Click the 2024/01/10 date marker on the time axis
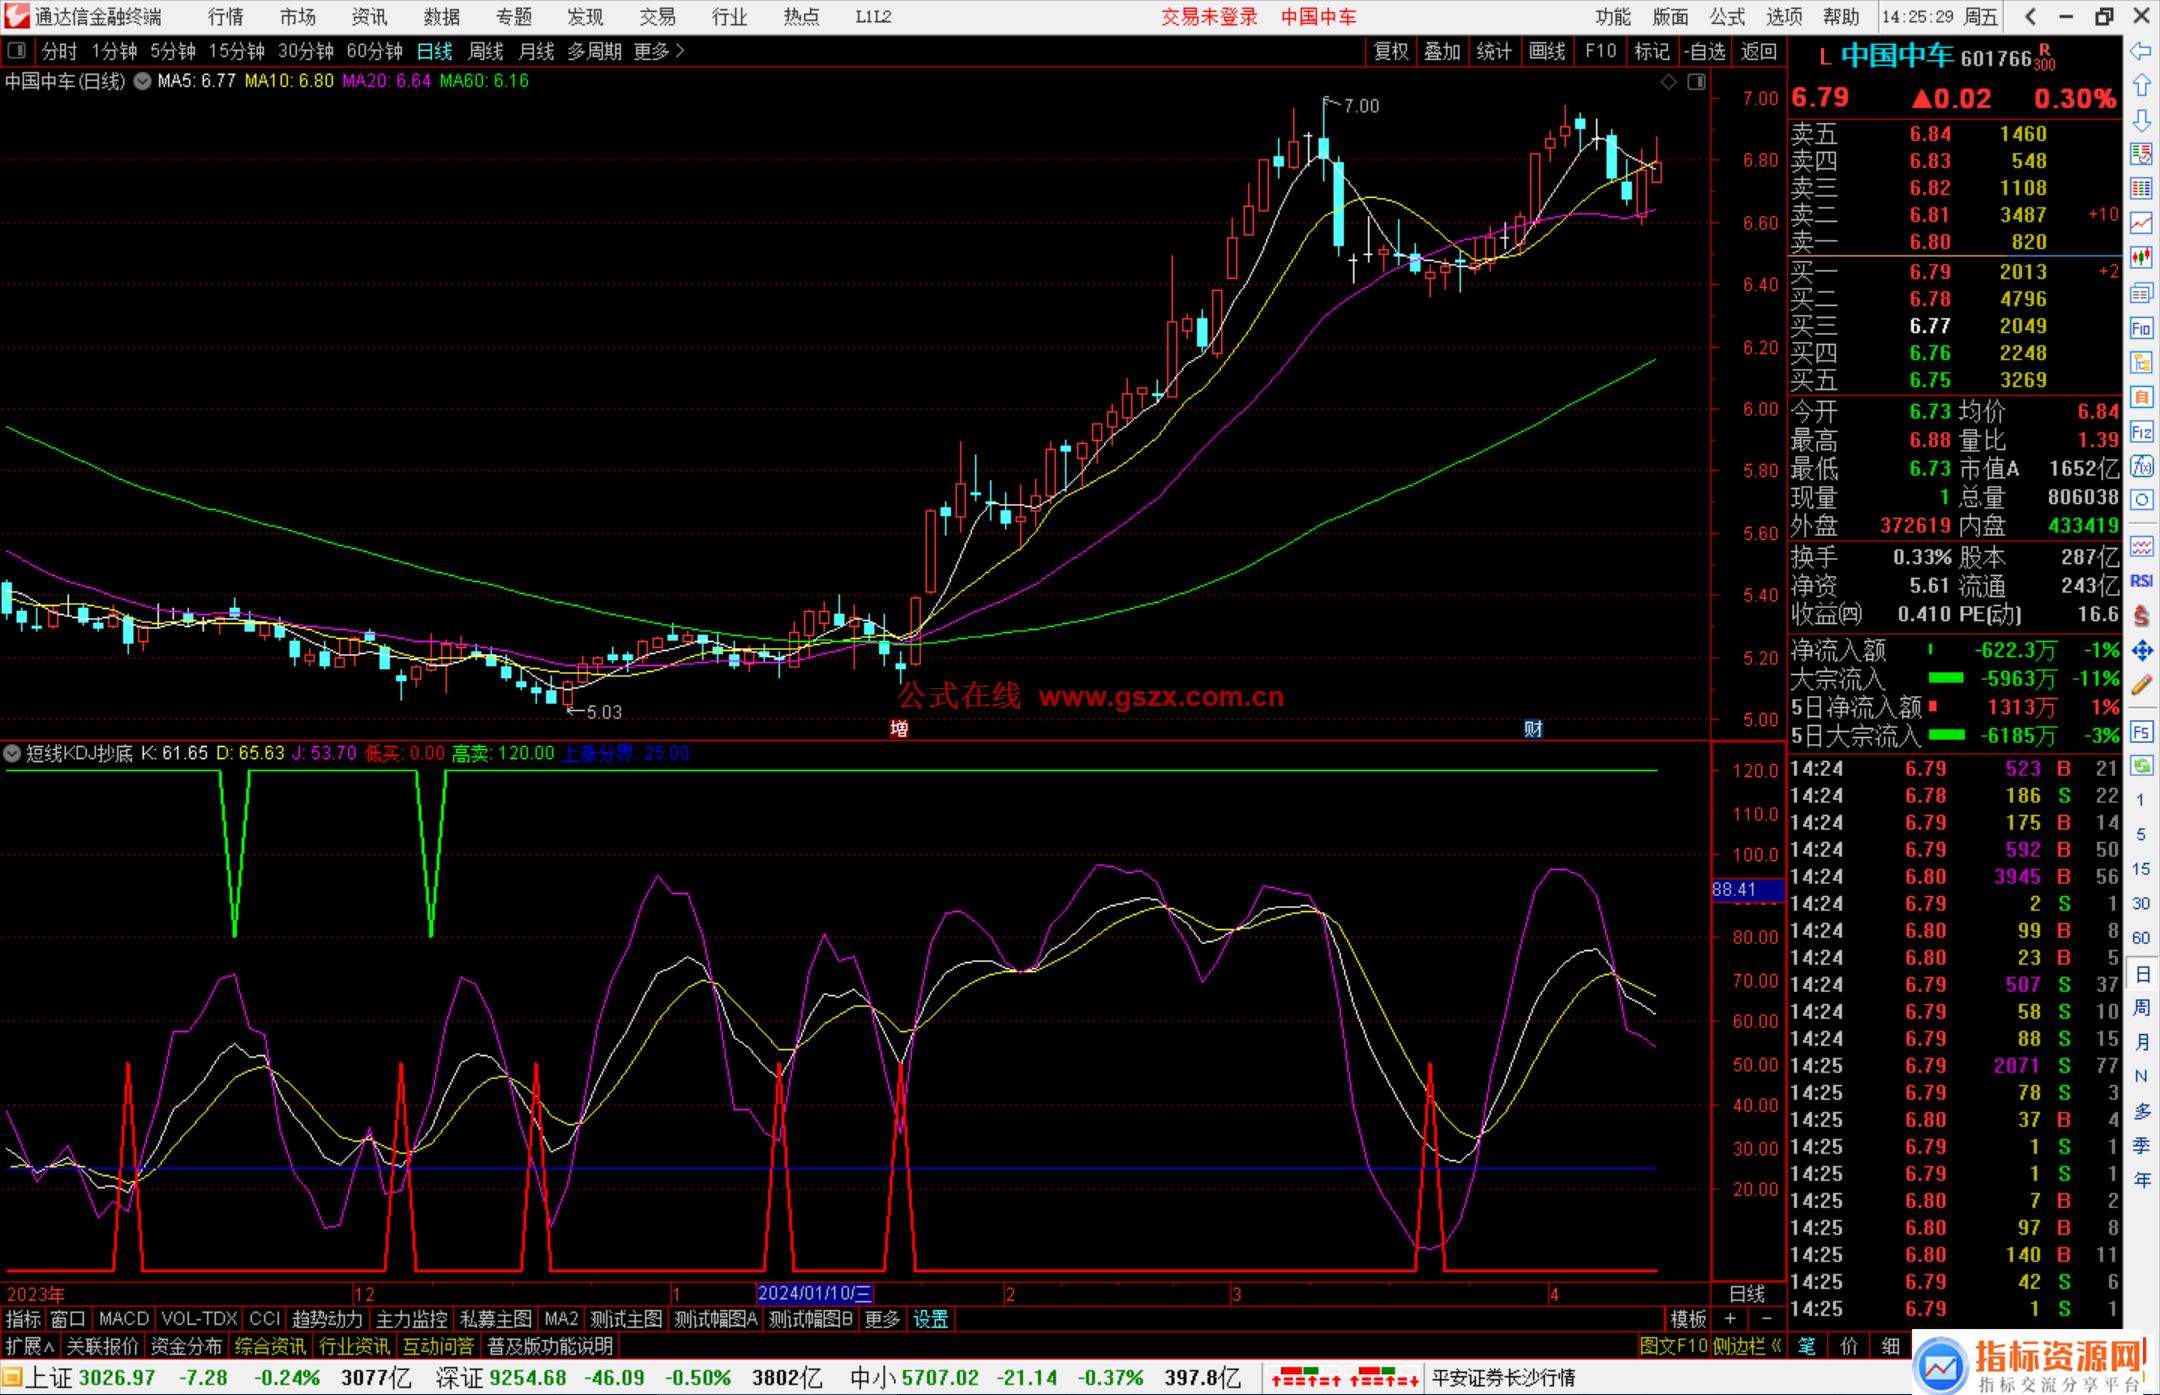 (x=814, y=1293)
